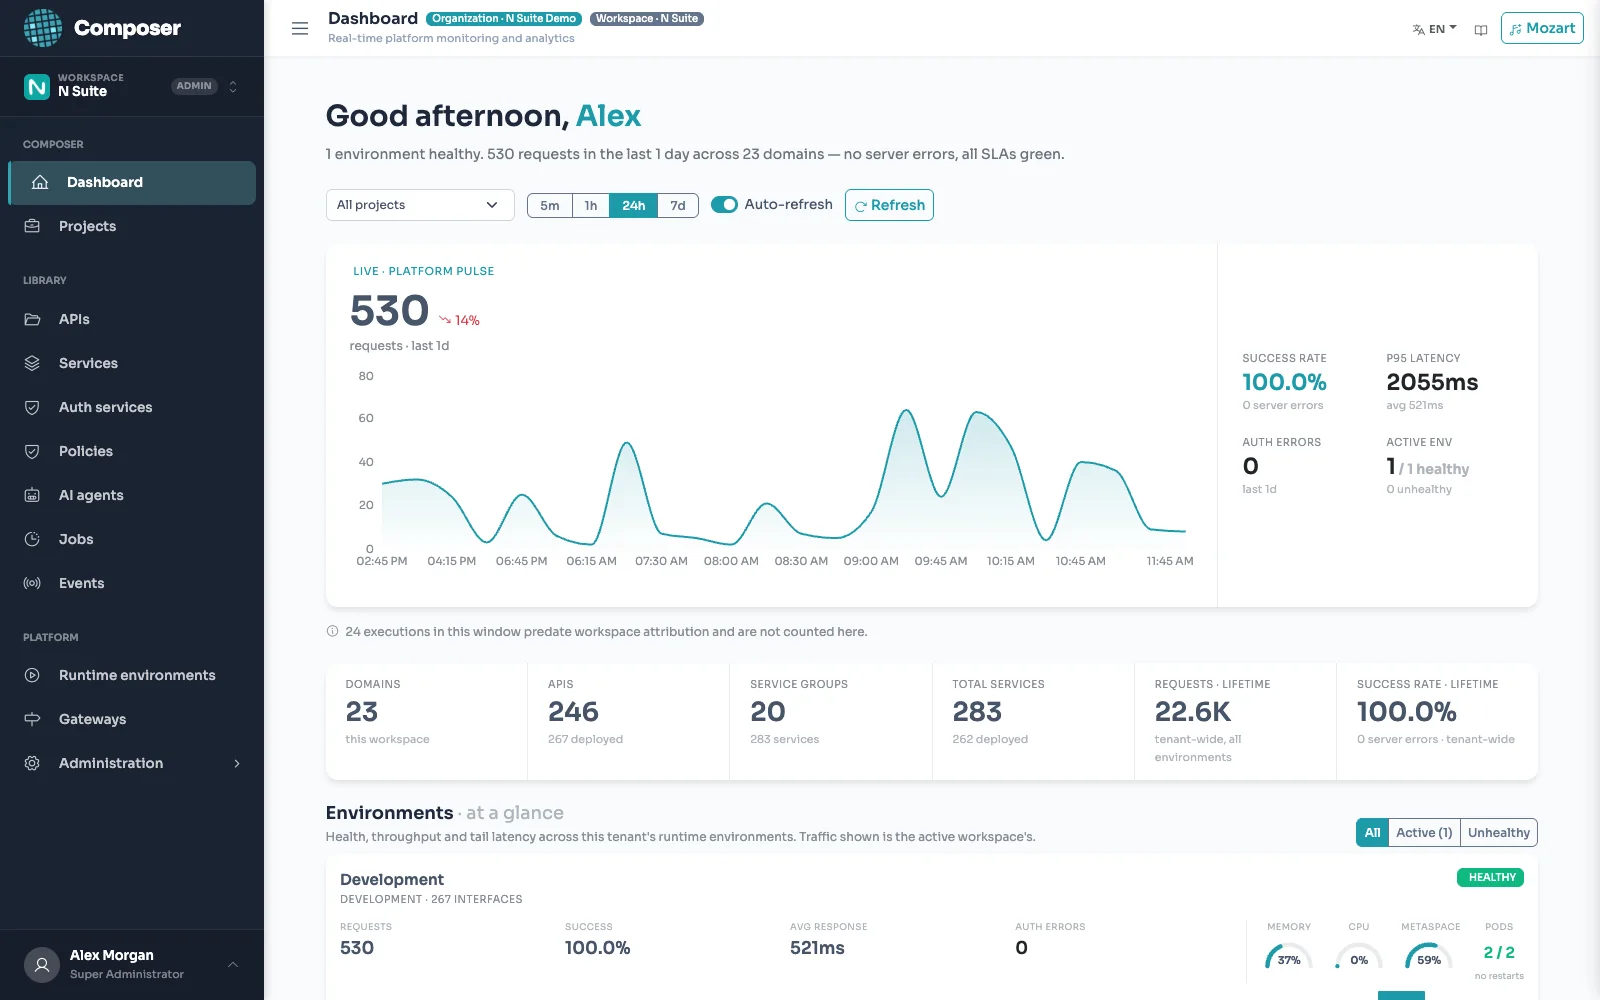
Task: Navigate to Runtime environments
Action: (x=132, y=675)
